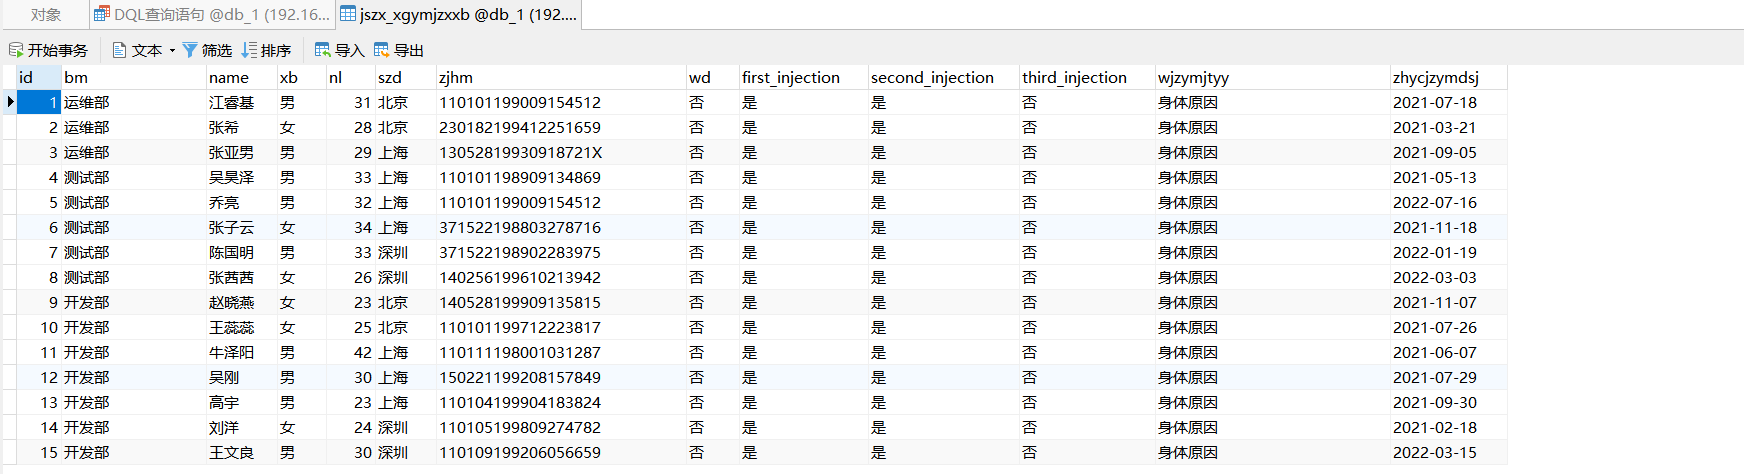Screen dimensions: 1744x474
Task: Select the first_injection column header
Action: [790, 77]
